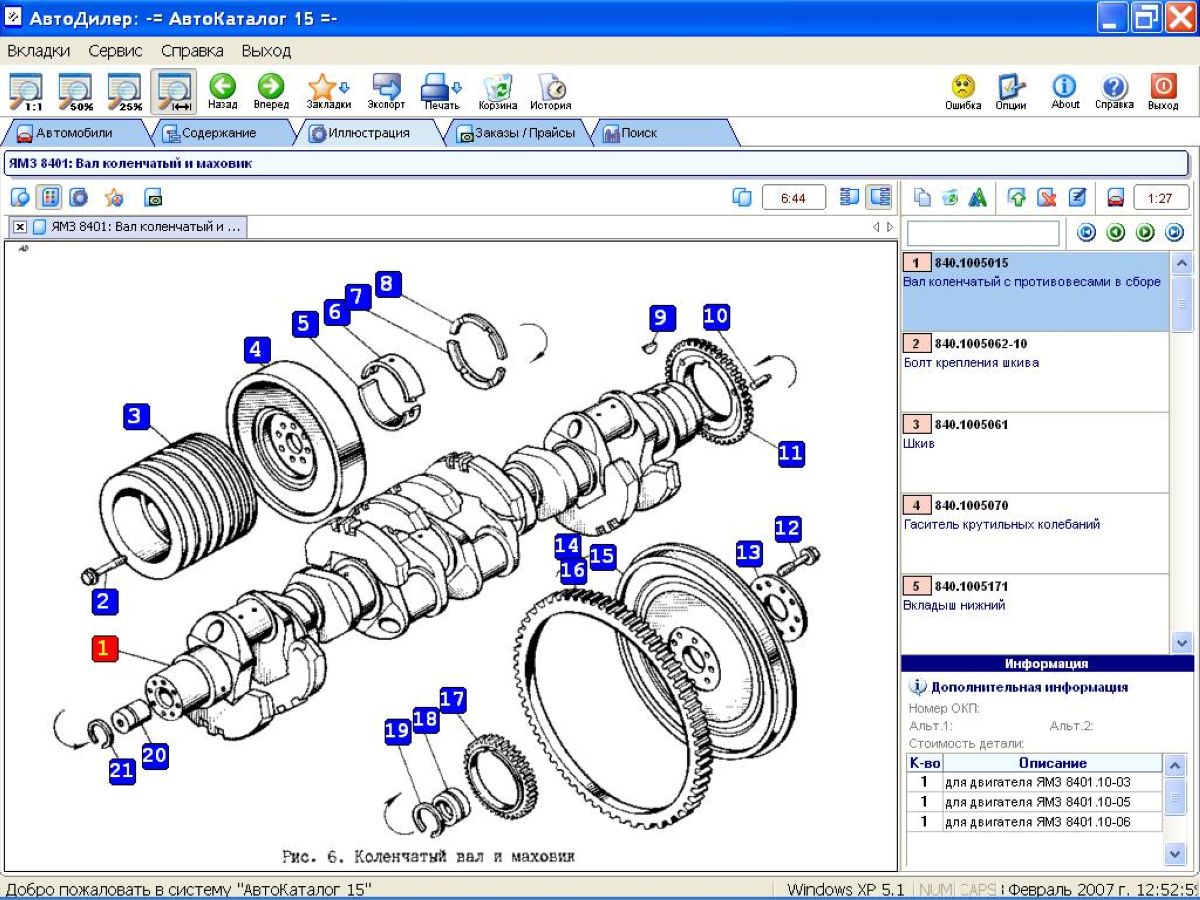Close the ЯМЗ 8401 document tab
This screenshot has height=900, width=1200.
point(20,227)
